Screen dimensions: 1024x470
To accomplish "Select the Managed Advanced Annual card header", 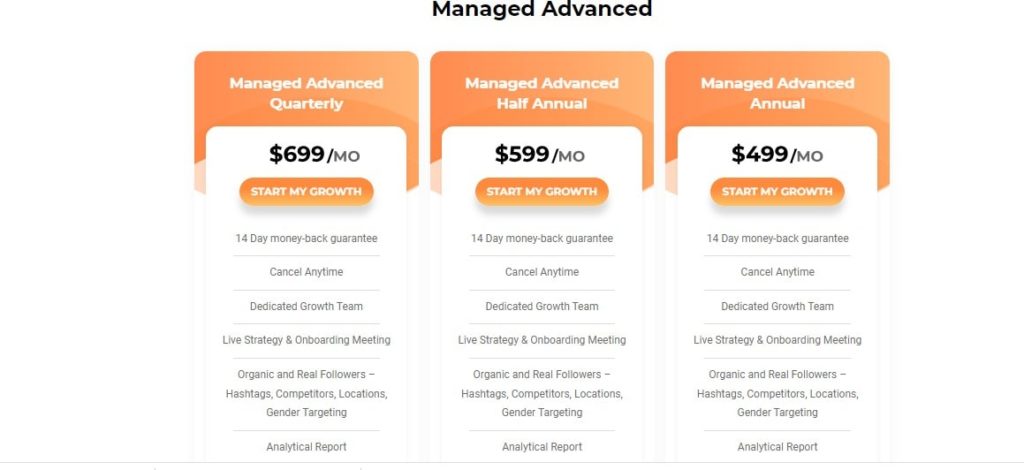I will click(777, 93).
